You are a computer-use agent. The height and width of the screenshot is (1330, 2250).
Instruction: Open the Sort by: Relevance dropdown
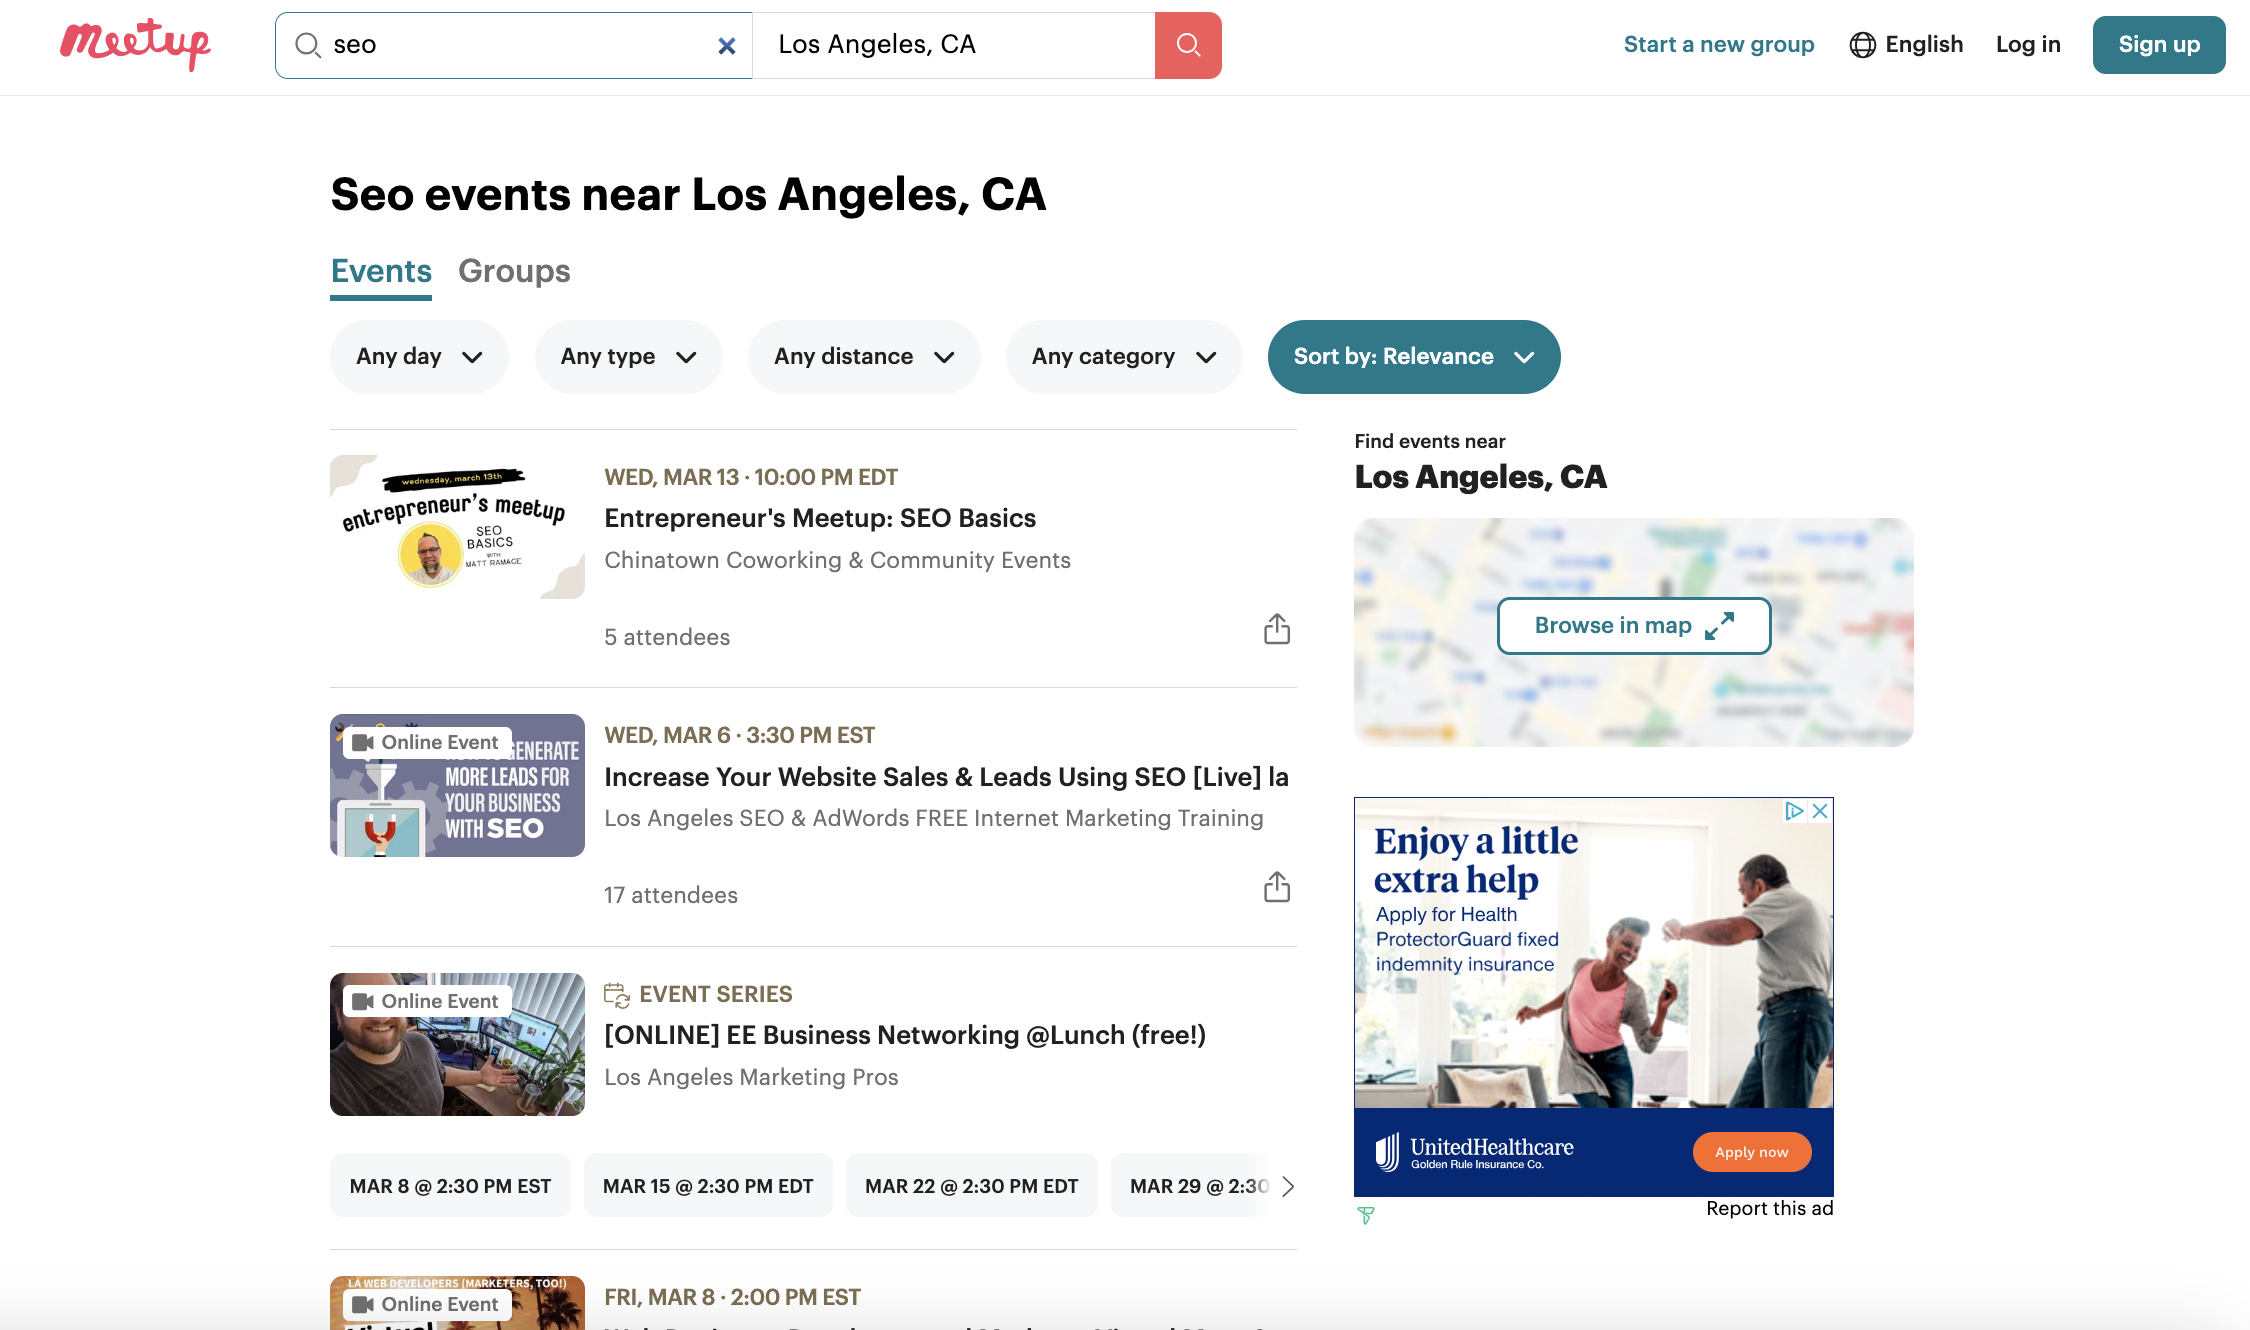coord(1413,356)
